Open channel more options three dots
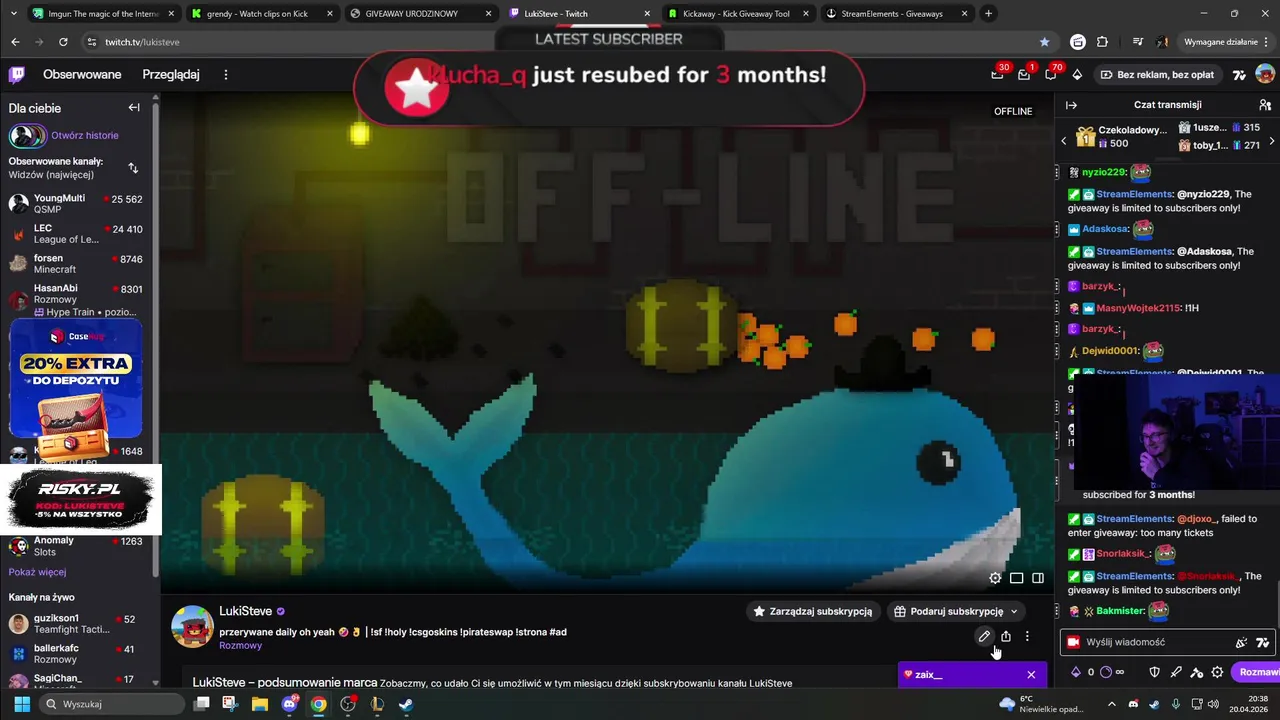1280x720 pixels. click(x=1027, y=637)
